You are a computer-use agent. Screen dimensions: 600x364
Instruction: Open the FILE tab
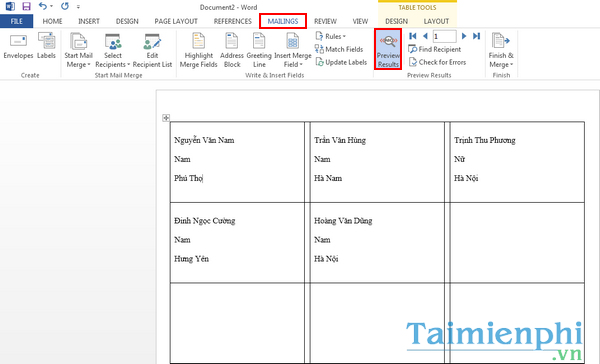[16, 21]
